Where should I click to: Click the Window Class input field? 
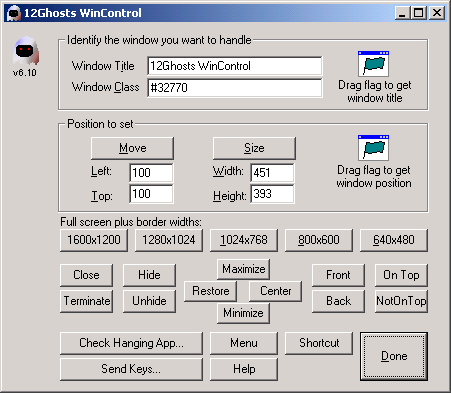[x=235, y=88]
